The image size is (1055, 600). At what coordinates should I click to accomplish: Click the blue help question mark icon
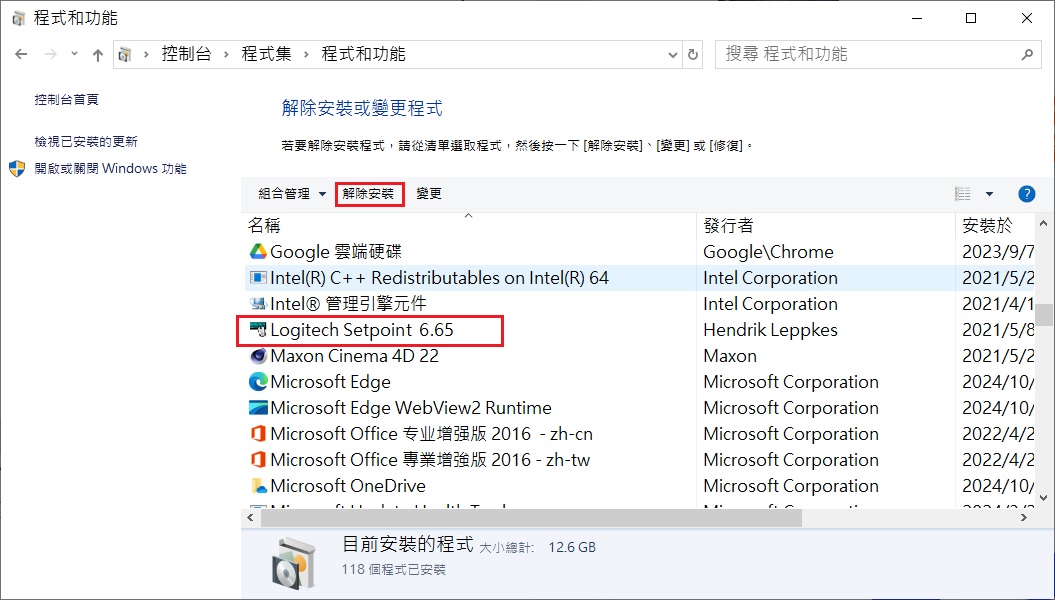1026,194
